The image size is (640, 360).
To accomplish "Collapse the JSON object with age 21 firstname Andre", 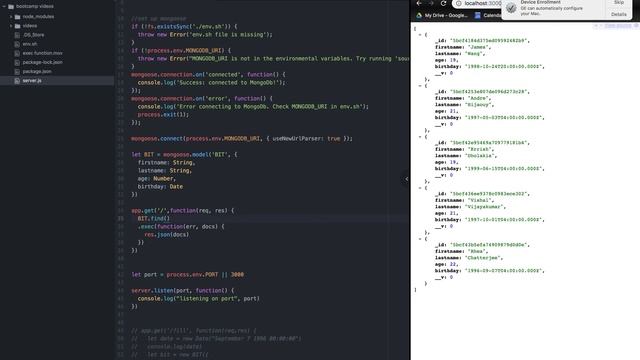I will [420, 86].
